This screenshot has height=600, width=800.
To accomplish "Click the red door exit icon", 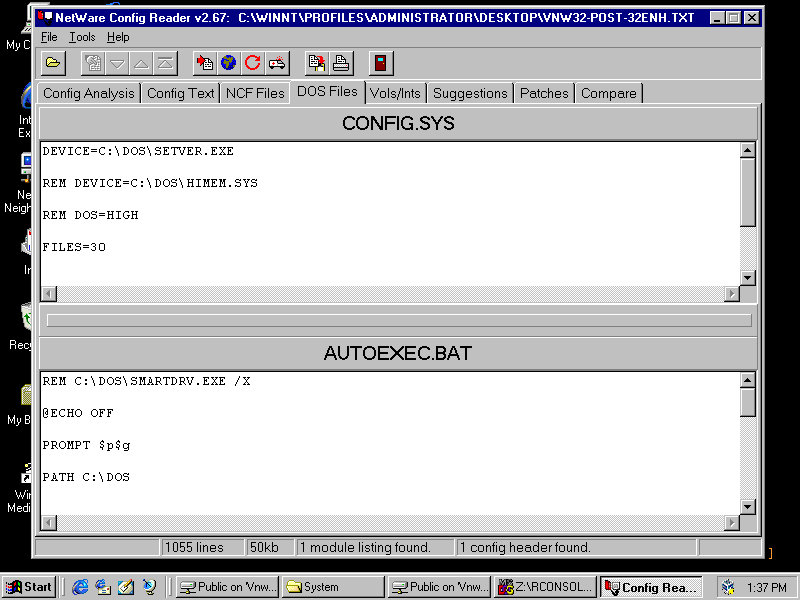I will coord(381,63).
